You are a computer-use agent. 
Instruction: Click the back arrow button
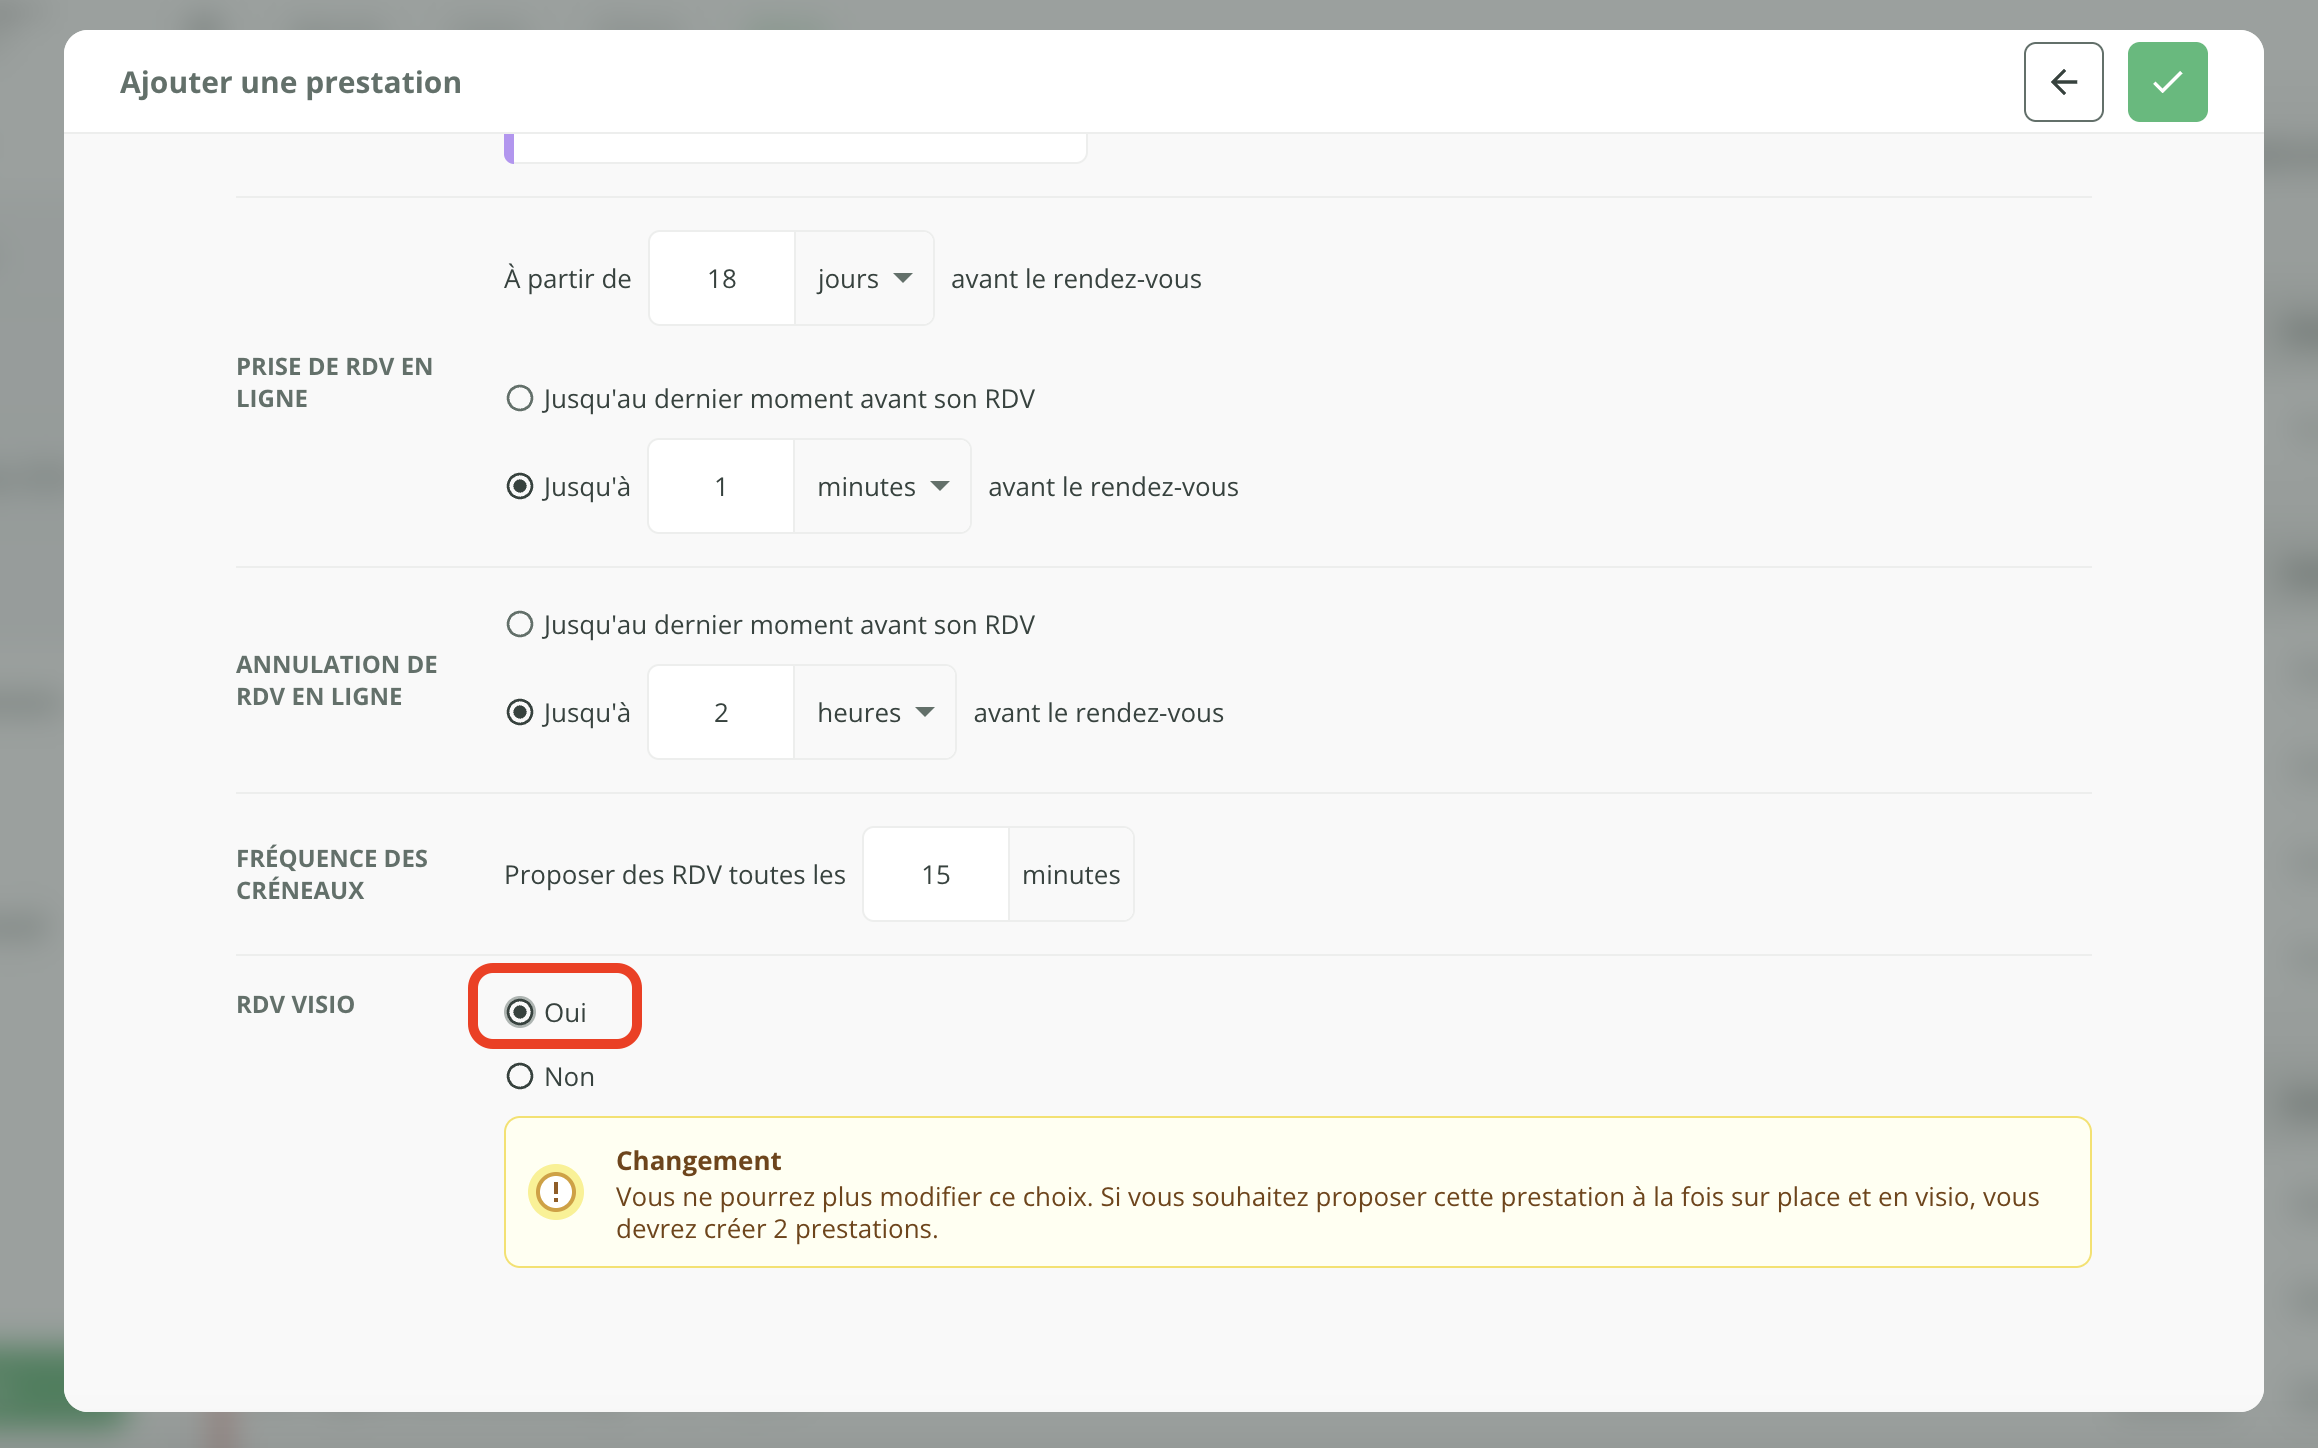[x=2063, y=82]
